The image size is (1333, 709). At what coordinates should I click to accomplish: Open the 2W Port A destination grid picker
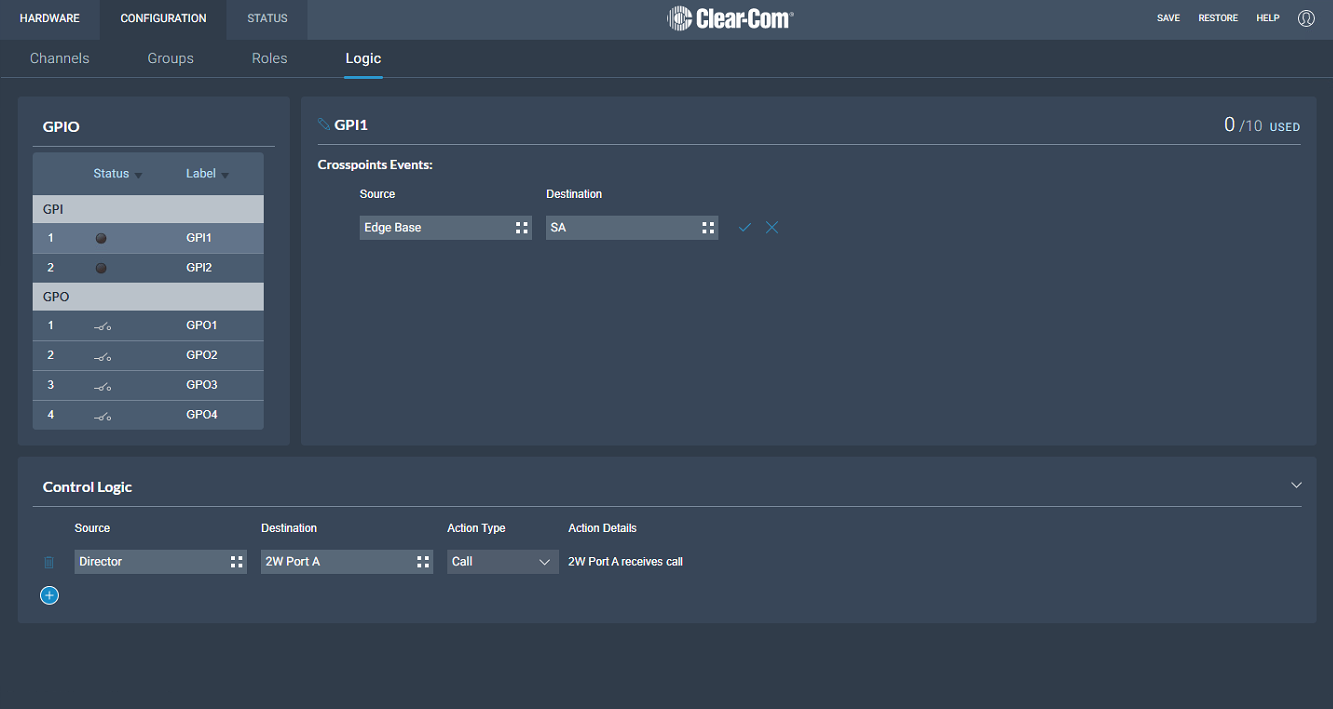[x=423, y=561]
